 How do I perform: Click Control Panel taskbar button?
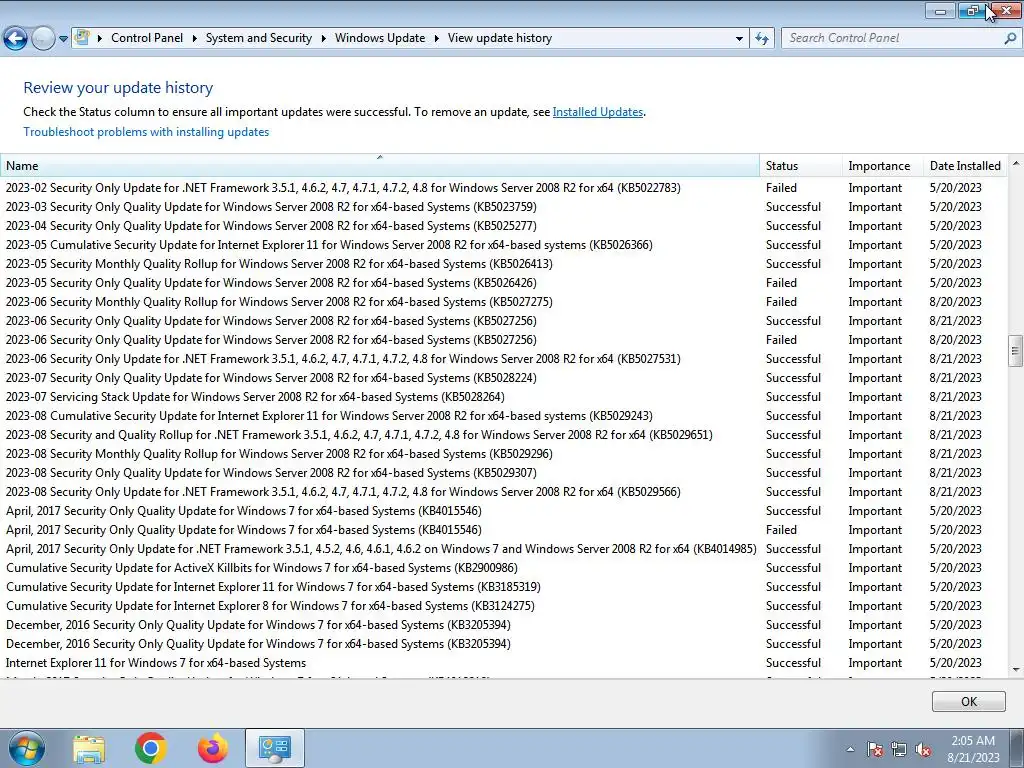coord(274,748)
